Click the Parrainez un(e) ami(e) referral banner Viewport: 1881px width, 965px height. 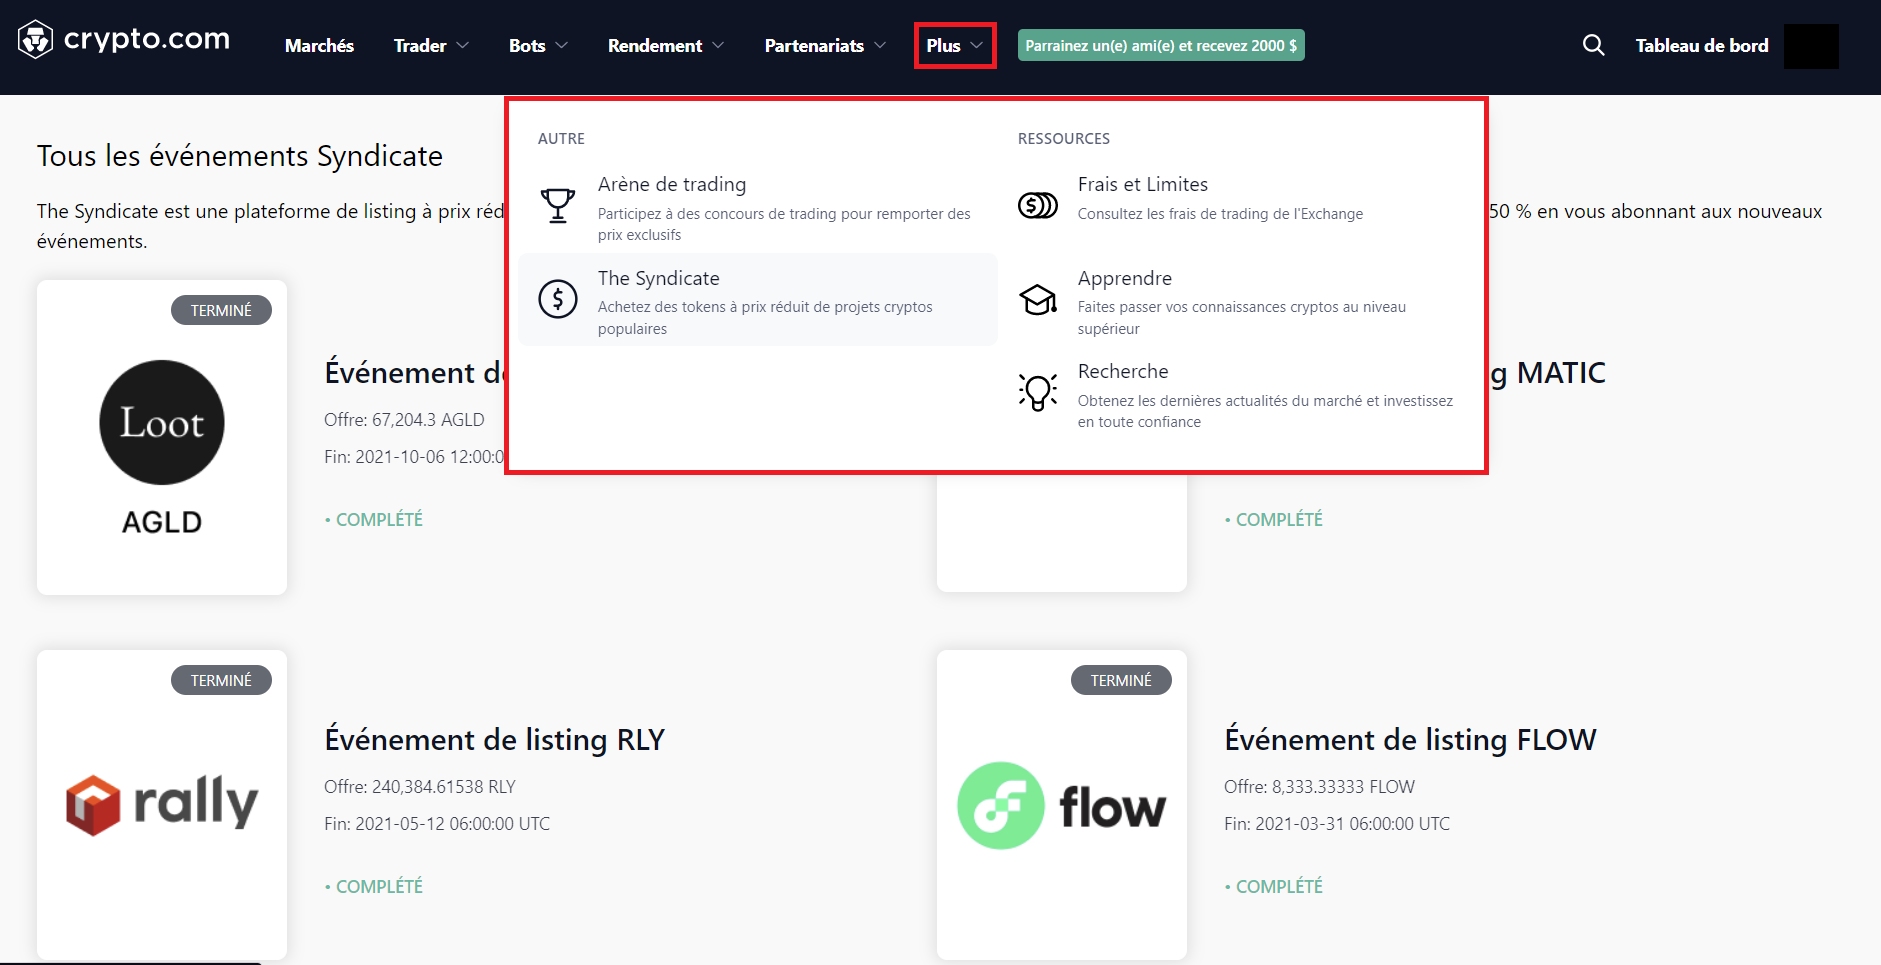point(1161,46)
